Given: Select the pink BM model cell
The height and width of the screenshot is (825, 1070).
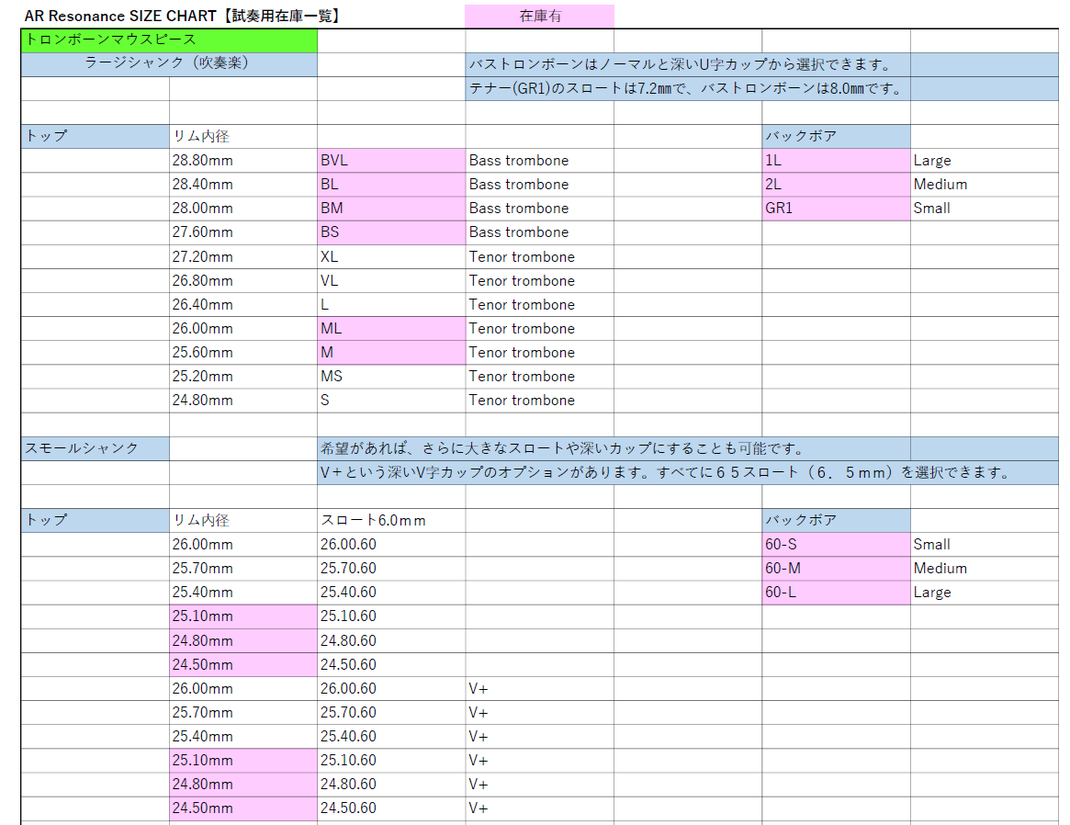Looking at the screenshot, I should coord(392,208).
